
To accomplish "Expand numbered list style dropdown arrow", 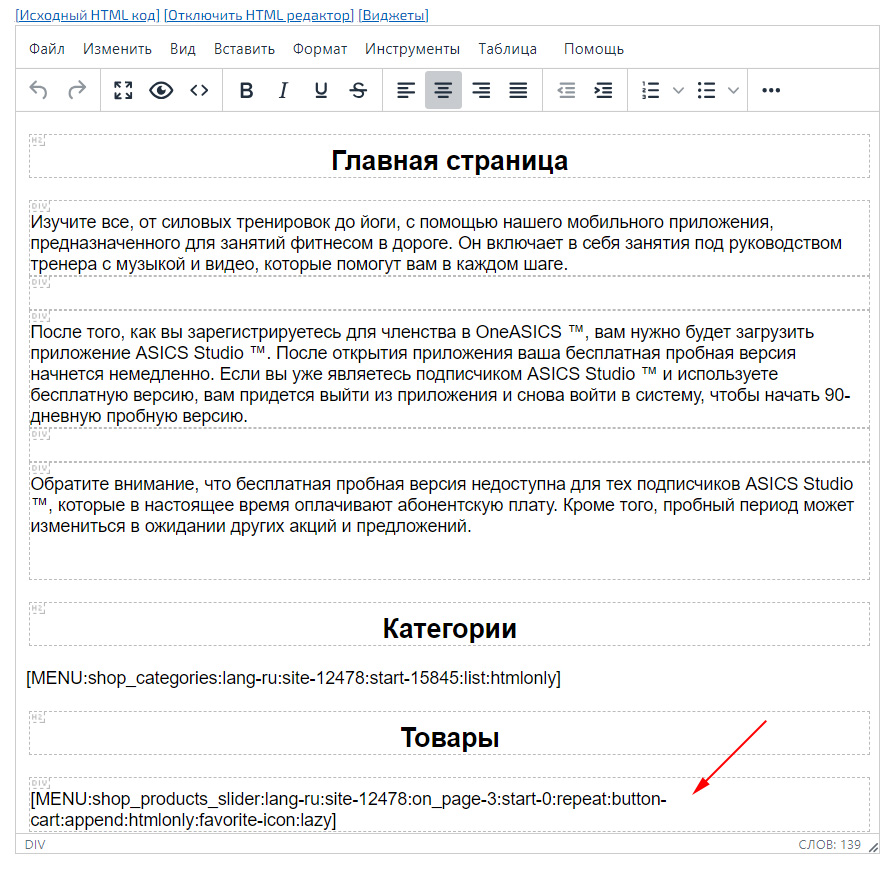I will click(678, 91).
